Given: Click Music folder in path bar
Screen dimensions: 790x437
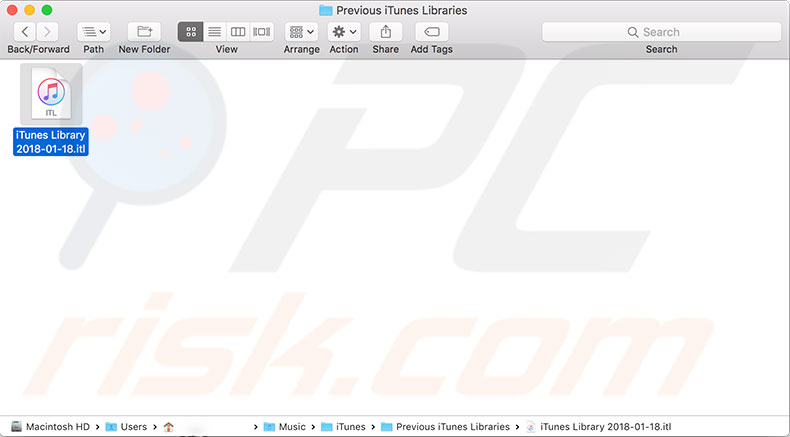Looking at the screenshot, I should (285, 426).
